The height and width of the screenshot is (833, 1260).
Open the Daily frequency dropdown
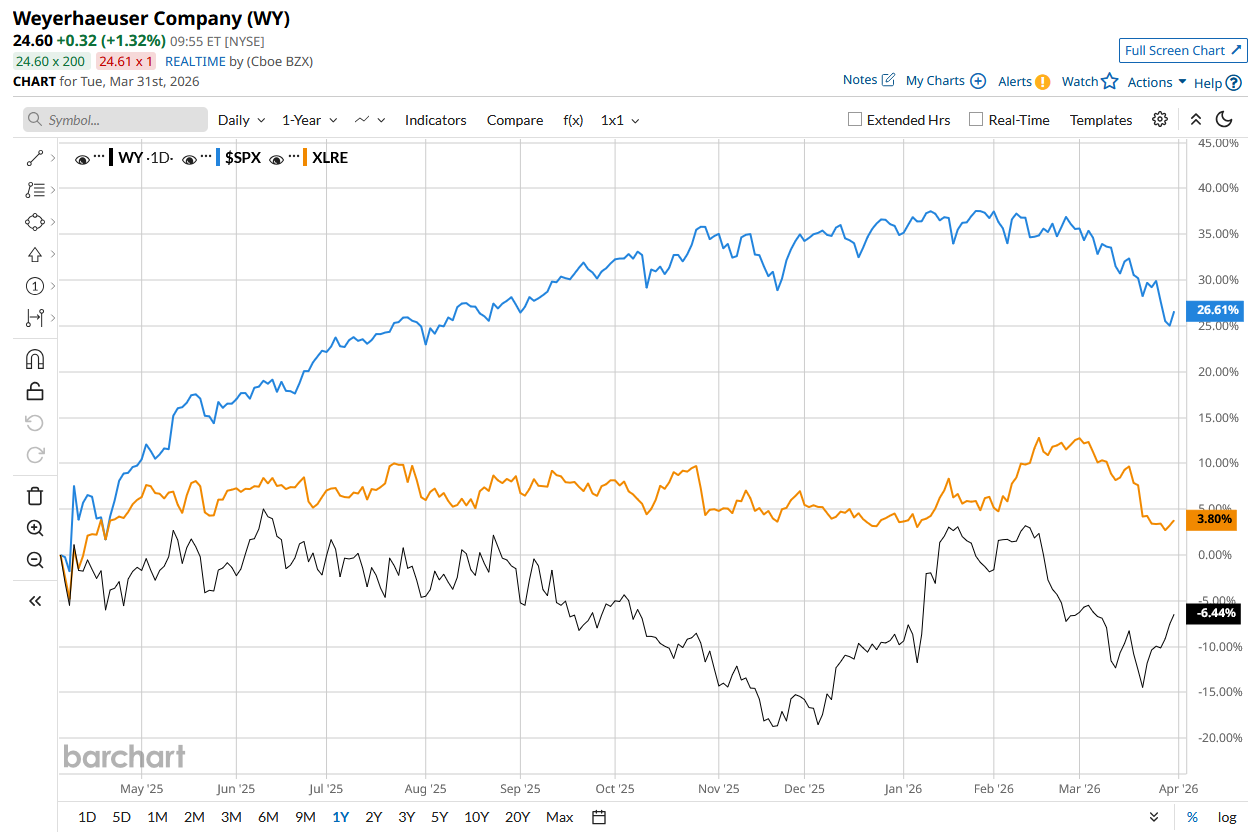[241, 120]
